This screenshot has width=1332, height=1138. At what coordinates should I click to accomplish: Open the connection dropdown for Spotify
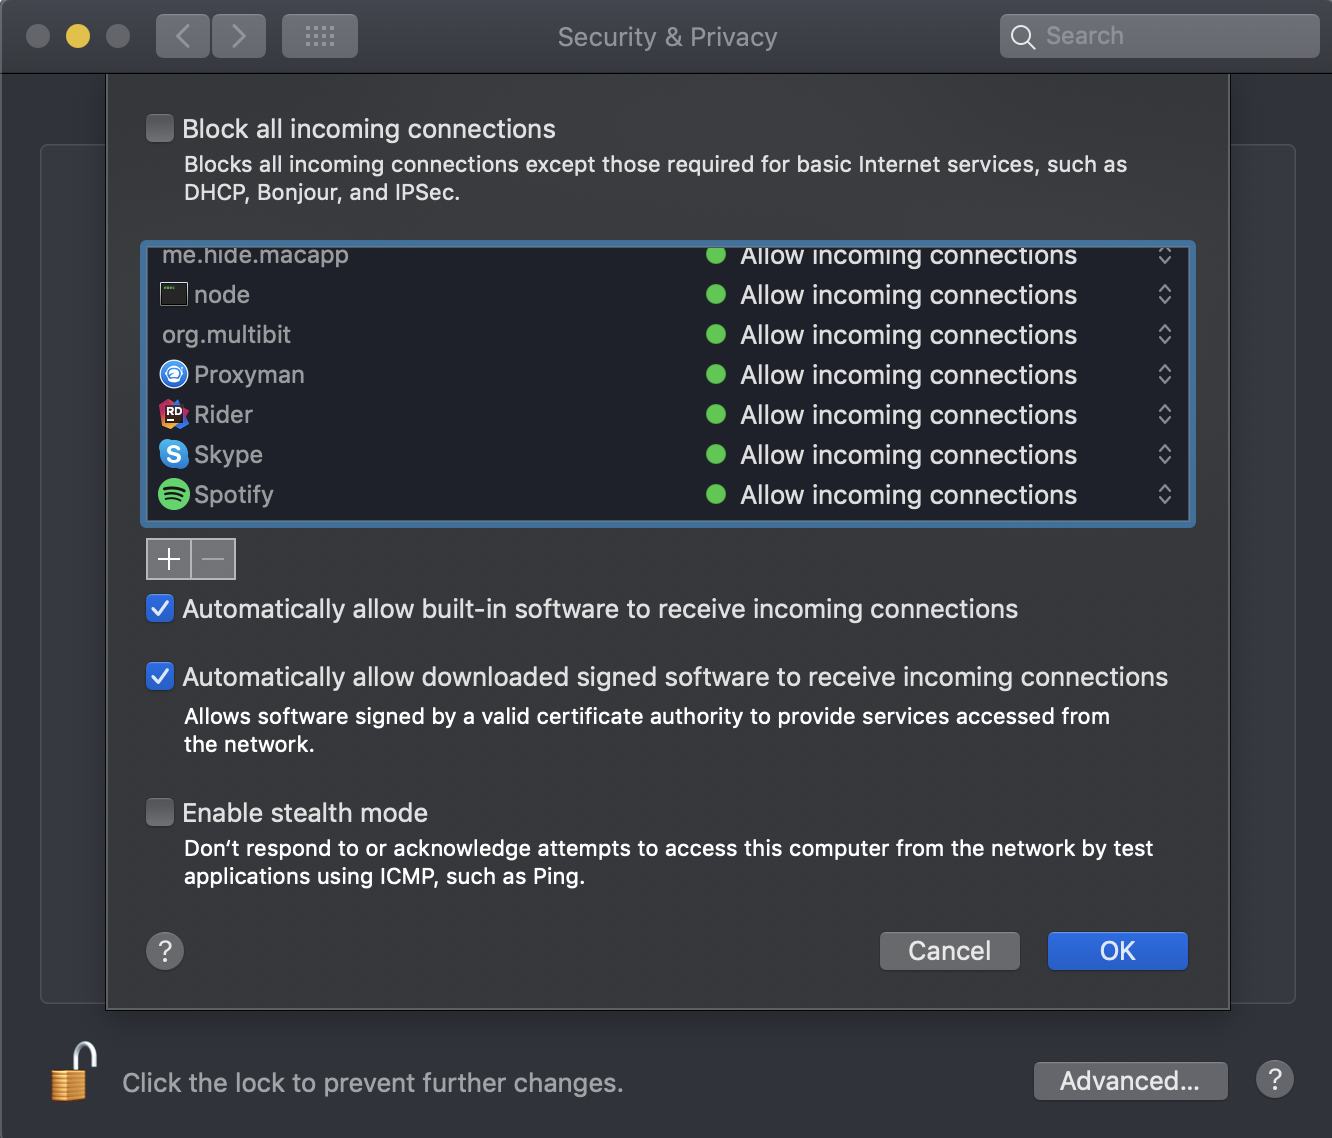[1164, 494]
